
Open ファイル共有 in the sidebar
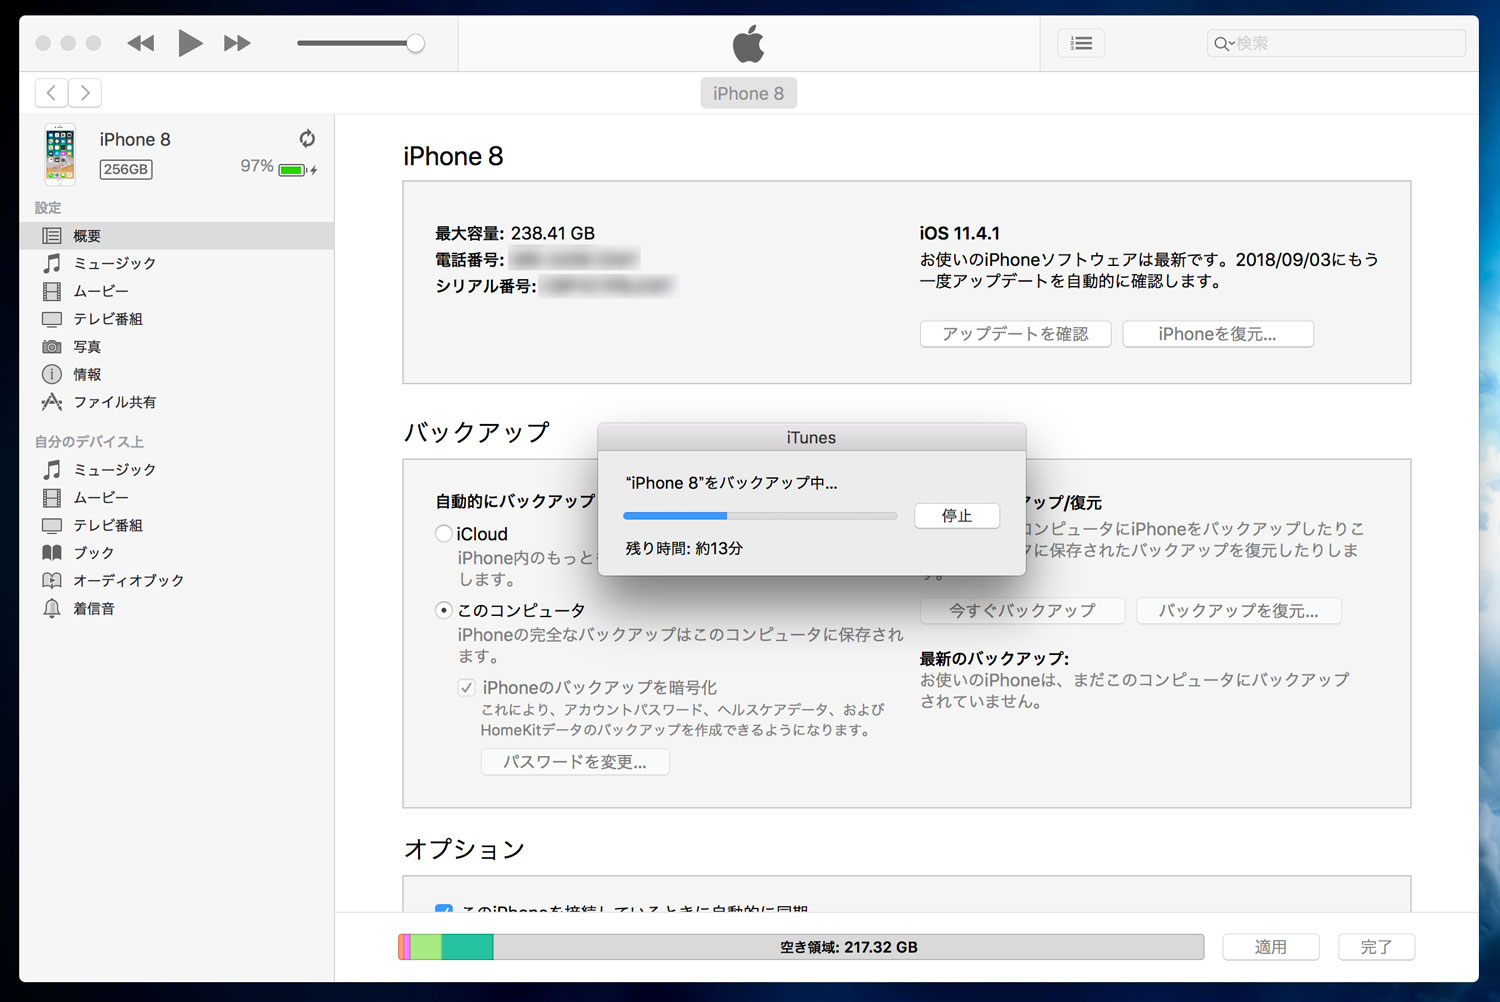click(x=176, y=402)
